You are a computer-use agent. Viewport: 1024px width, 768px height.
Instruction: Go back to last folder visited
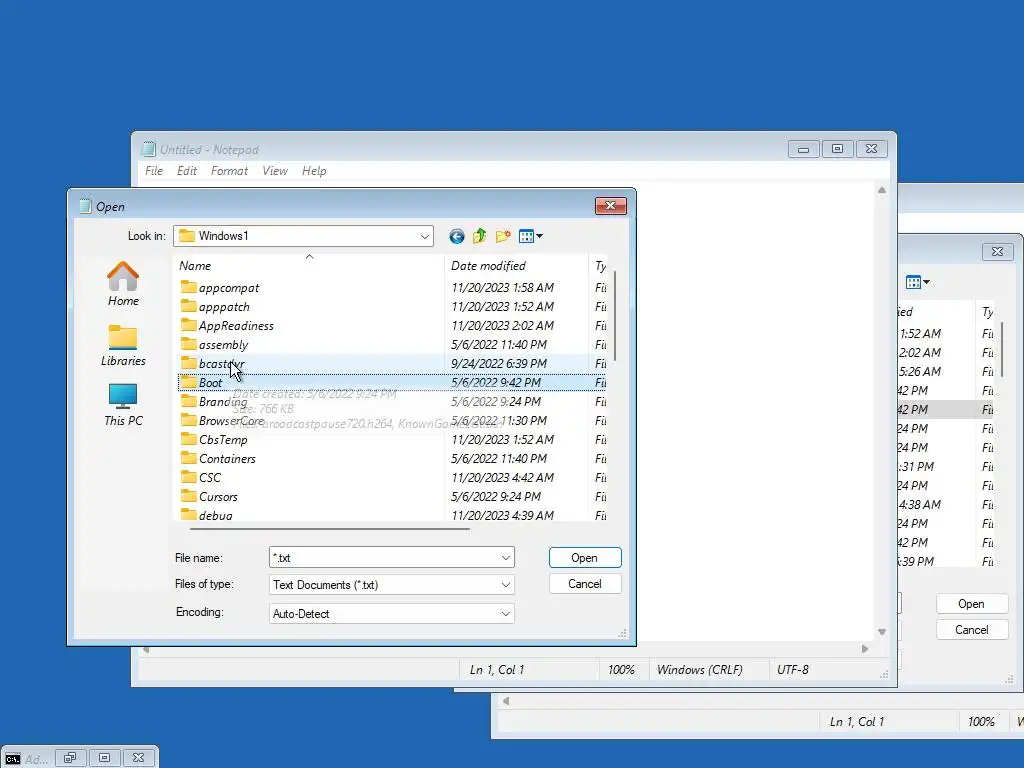(456, 236)
